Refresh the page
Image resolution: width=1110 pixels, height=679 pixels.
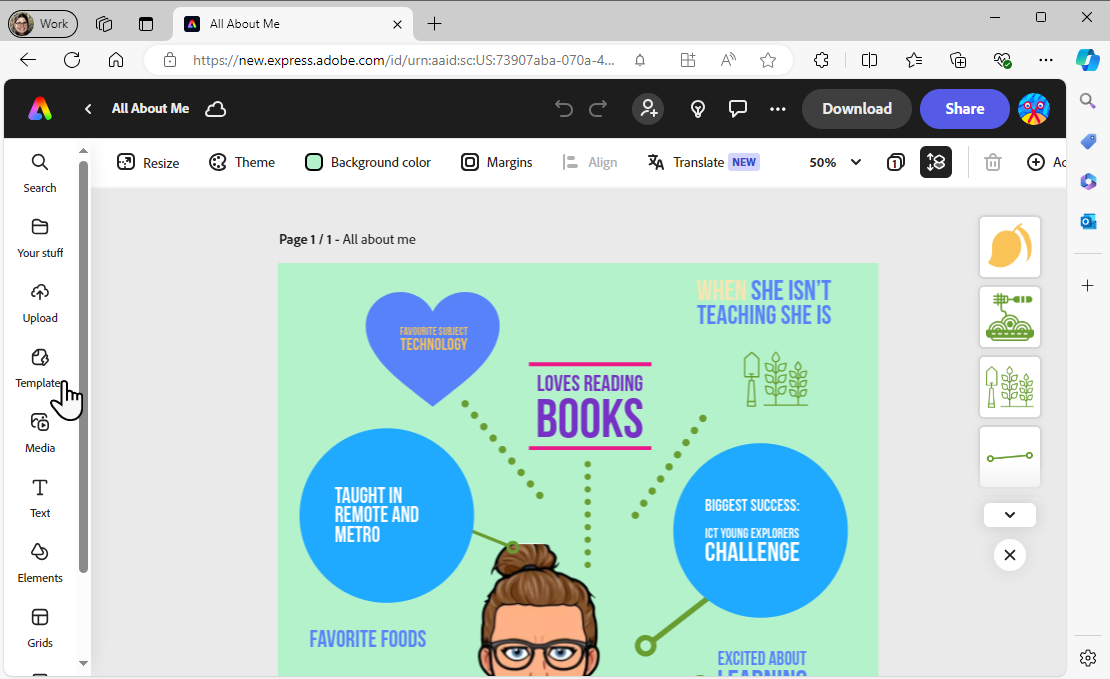pos(71,60)
